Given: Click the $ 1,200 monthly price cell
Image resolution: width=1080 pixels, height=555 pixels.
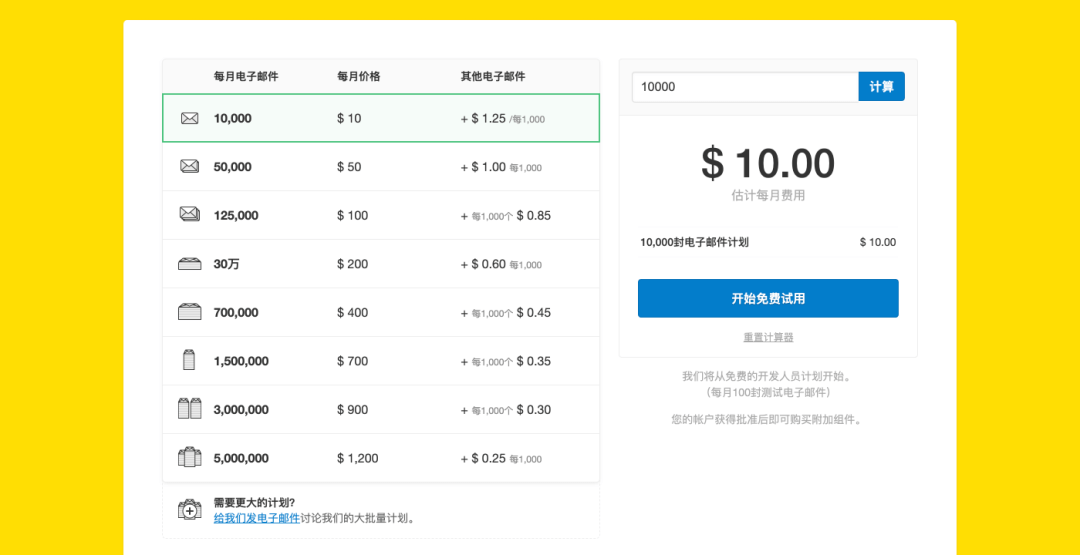Looking at the screenshot, I should (x=357, y=458).
